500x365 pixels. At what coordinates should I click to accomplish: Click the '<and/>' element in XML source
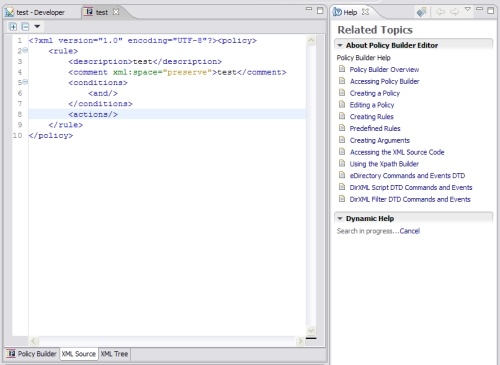[103, 93]
